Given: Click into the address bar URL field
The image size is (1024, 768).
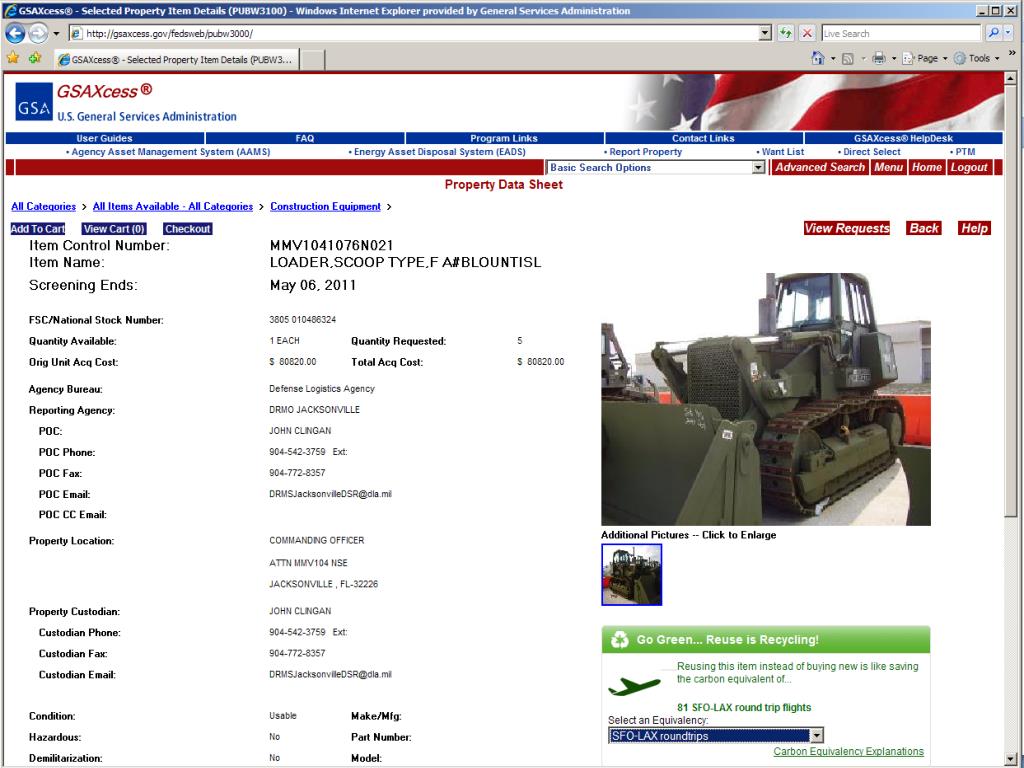Looking at the screenshot, I should (x=413, y=33).
